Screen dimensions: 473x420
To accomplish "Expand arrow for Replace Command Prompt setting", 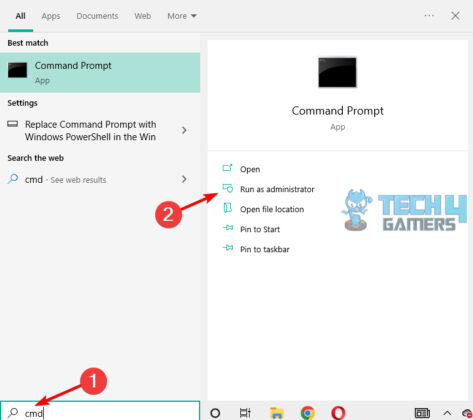I will (x=184, y=130).
